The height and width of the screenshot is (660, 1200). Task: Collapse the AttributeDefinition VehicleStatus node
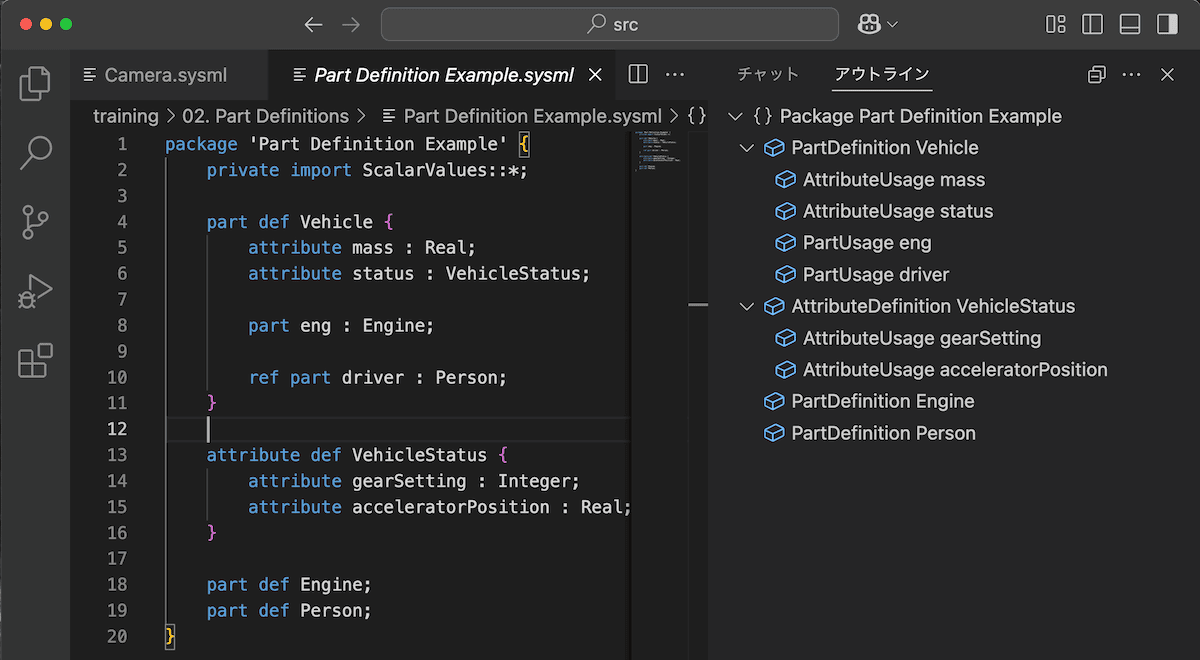point(747,307)
